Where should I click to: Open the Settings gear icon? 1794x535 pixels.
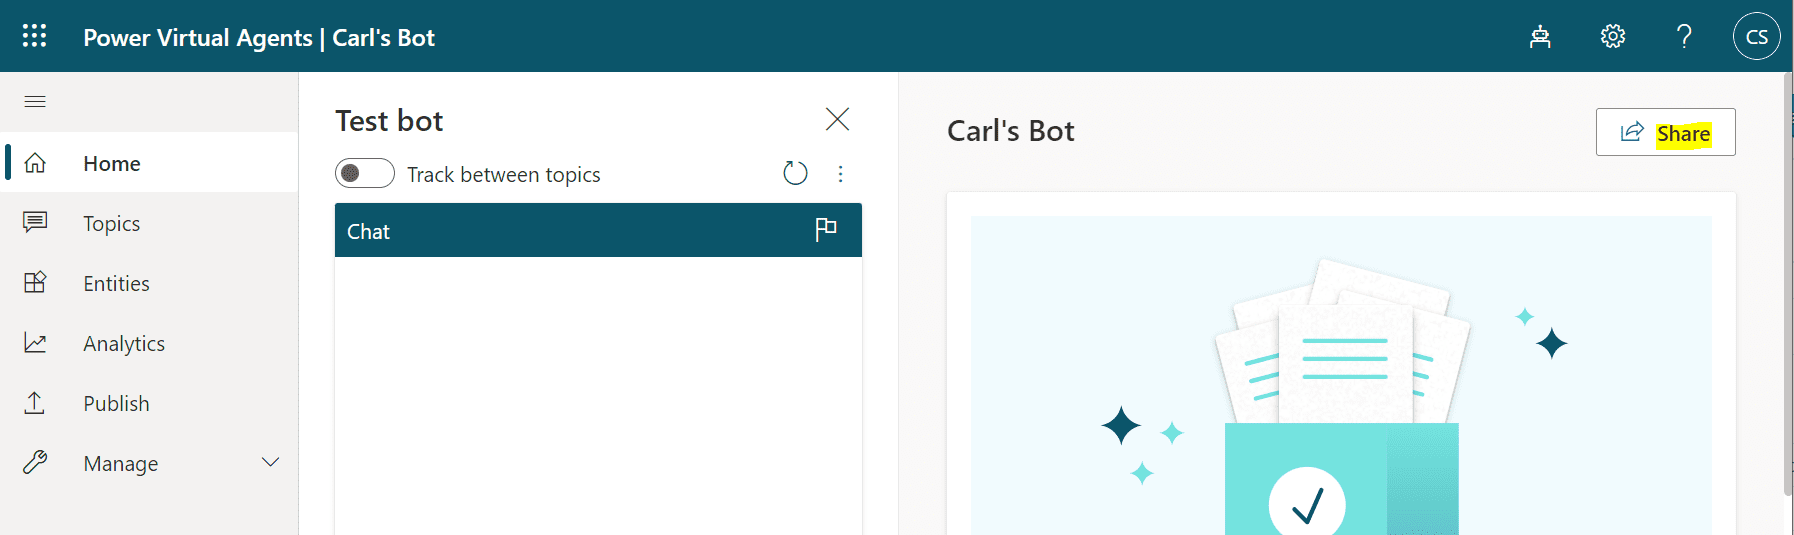tap(1612, 37)
